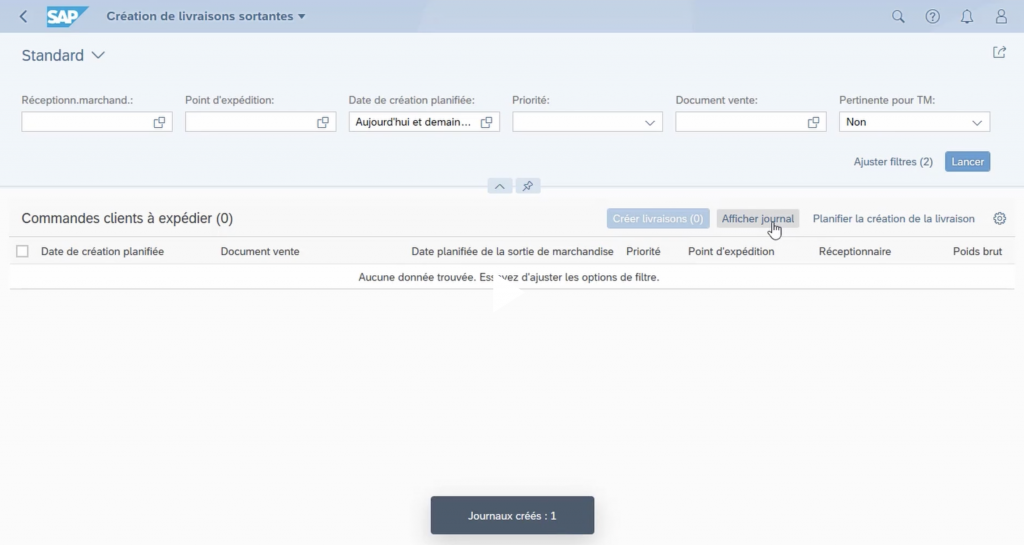
Task: Expand the Priorité dropdown
Action: pos(650,122)
